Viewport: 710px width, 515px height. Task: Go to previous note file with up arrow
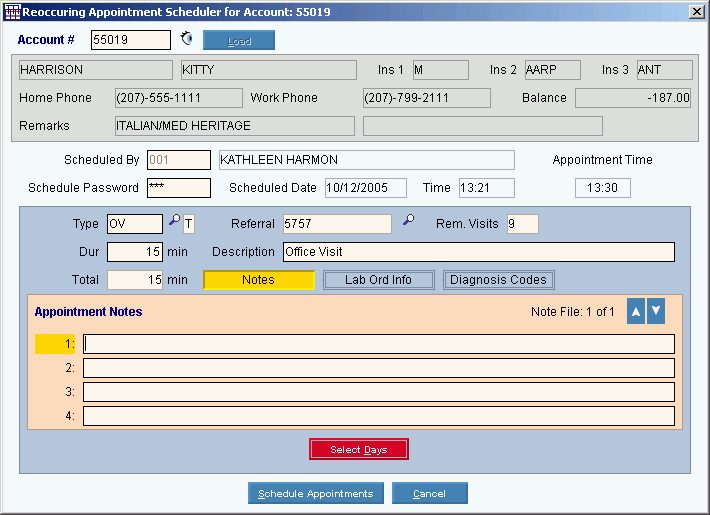pos(636,311)
